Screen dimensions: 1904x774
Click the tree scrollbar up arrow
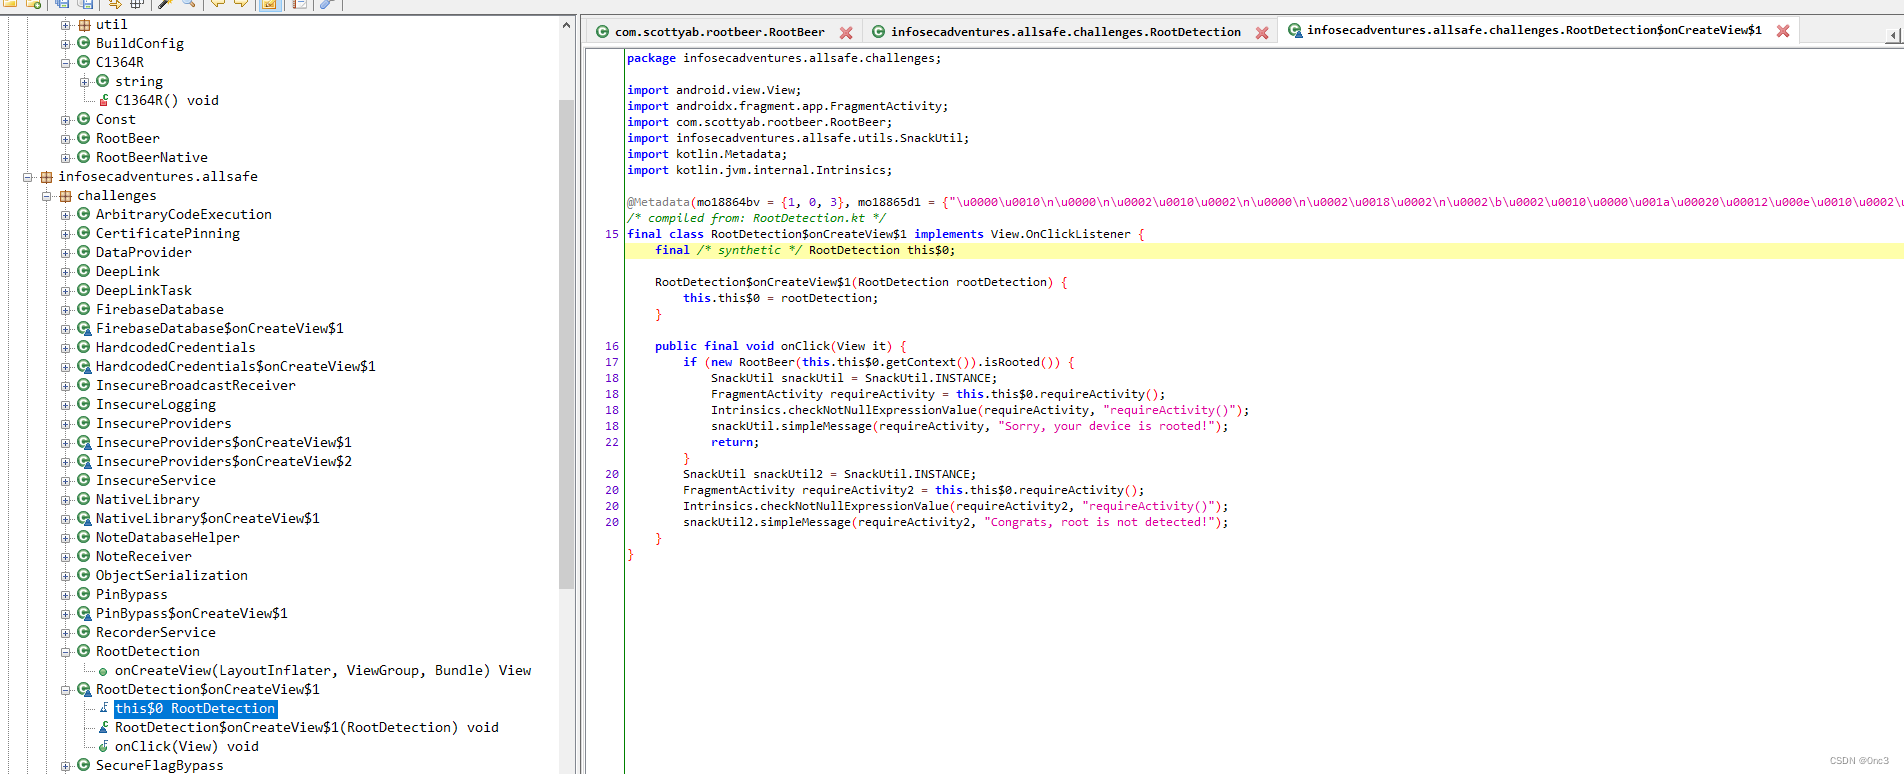pos(566,25)
